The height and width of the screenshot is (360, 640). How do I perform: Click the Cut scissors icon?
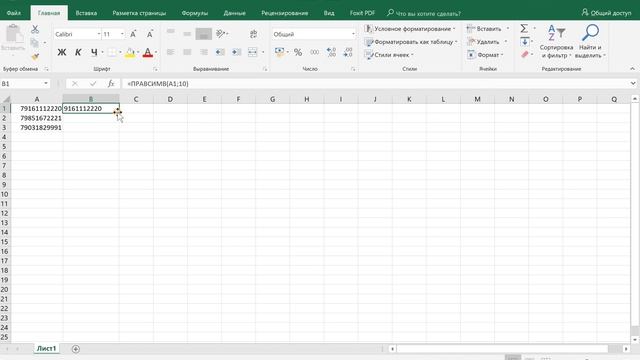point(35,29)
